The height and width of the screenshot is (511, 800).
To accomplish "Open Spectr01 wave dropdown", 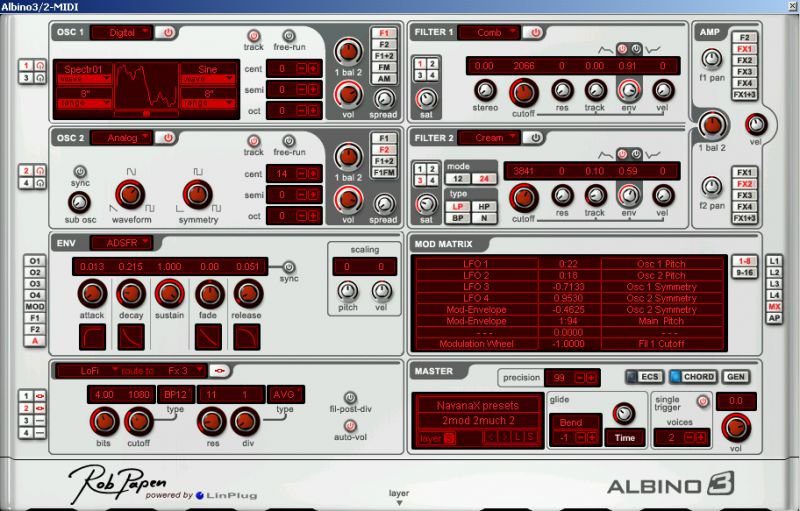I will coord(84,79).
